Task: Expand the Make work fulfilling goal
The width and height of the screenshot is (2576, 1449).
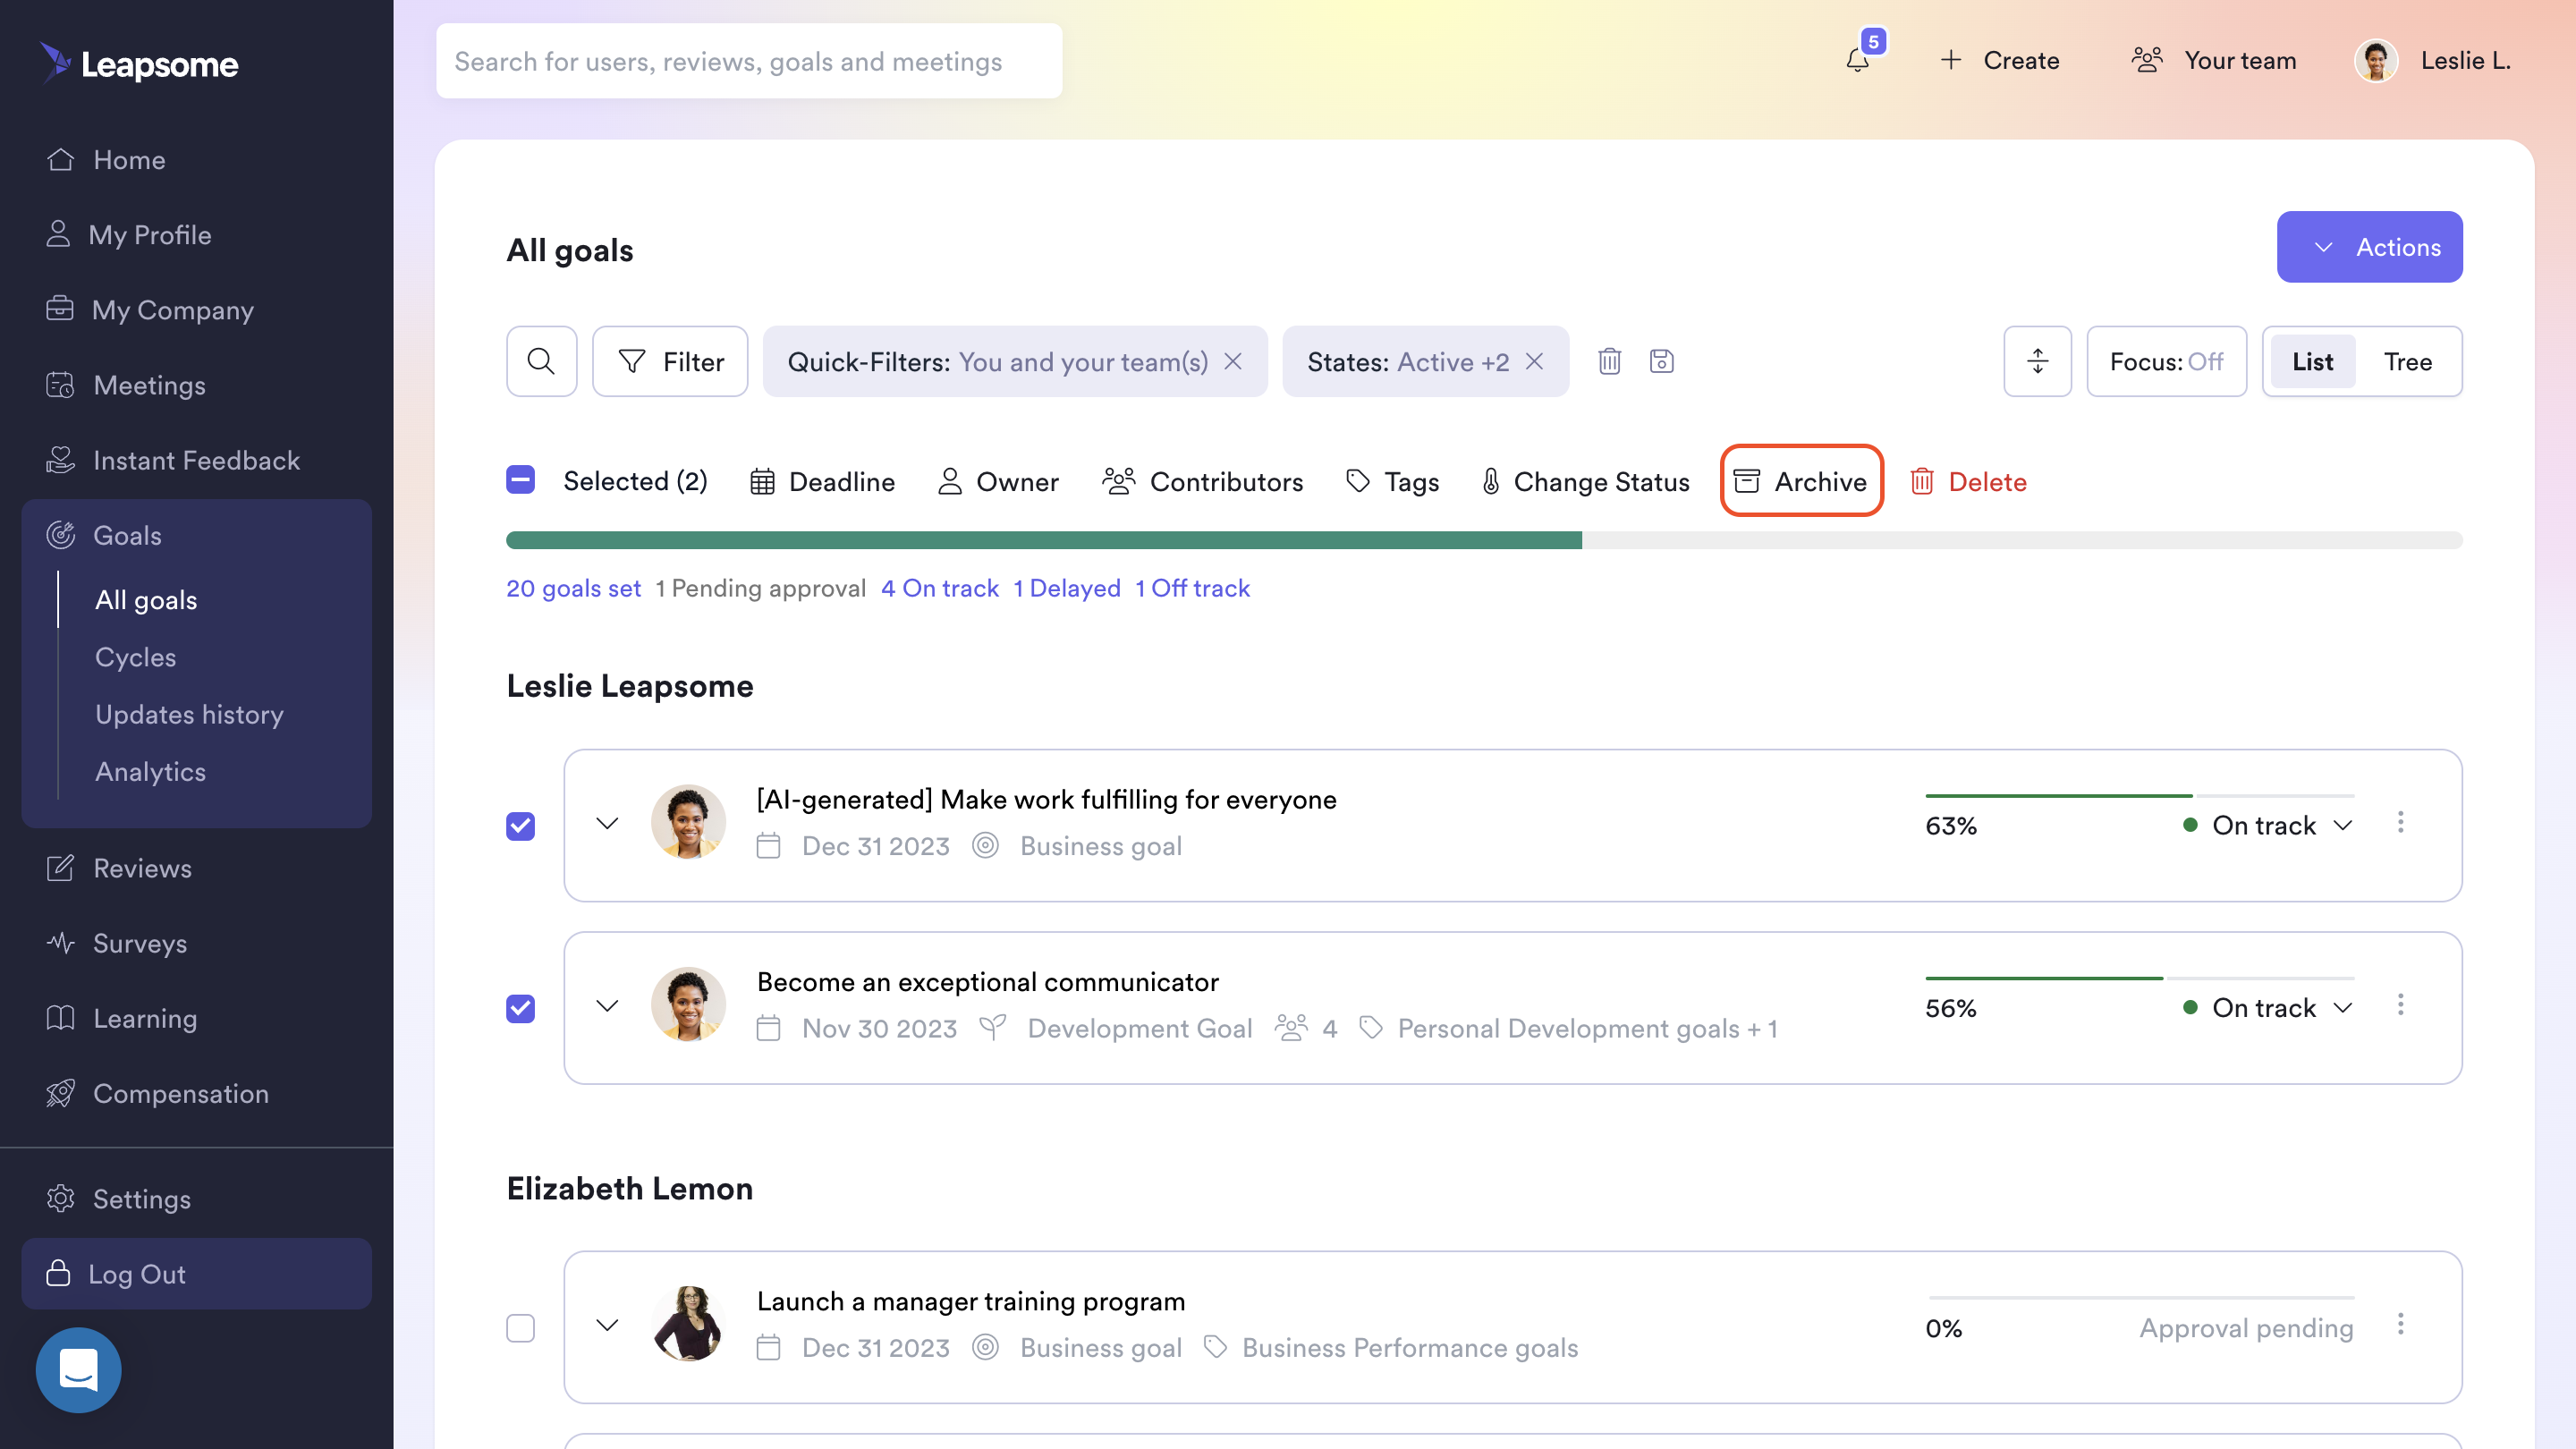Action: (606, 824)
